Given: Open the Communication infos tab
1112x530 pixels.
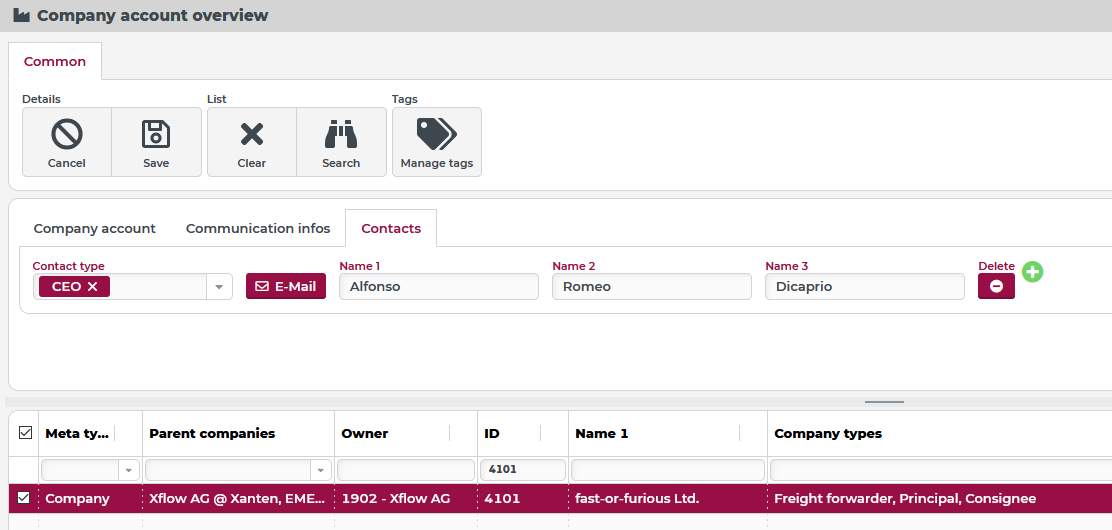Looking at the screenshot, I should click(258, 228).
